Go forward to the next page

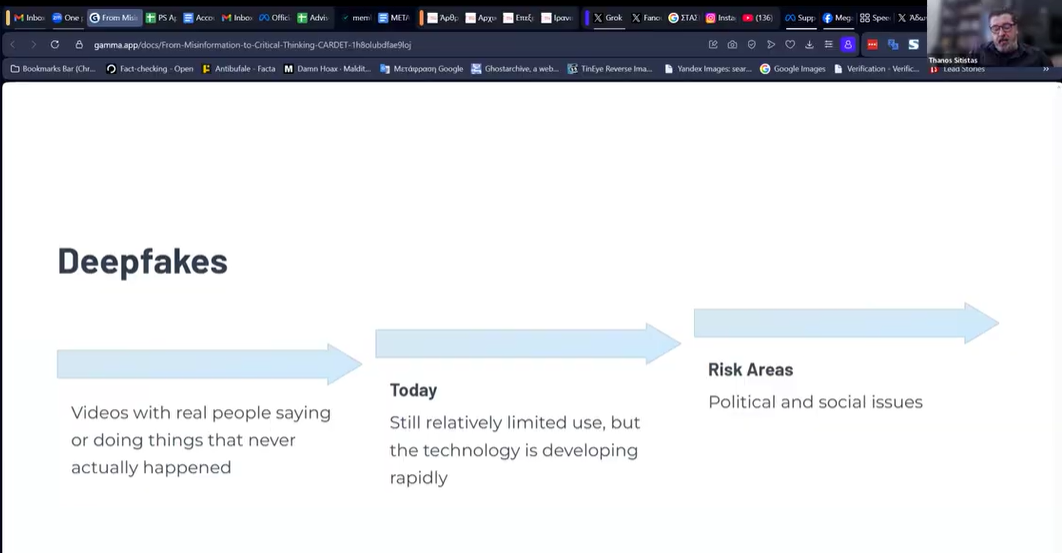point(33,45)
